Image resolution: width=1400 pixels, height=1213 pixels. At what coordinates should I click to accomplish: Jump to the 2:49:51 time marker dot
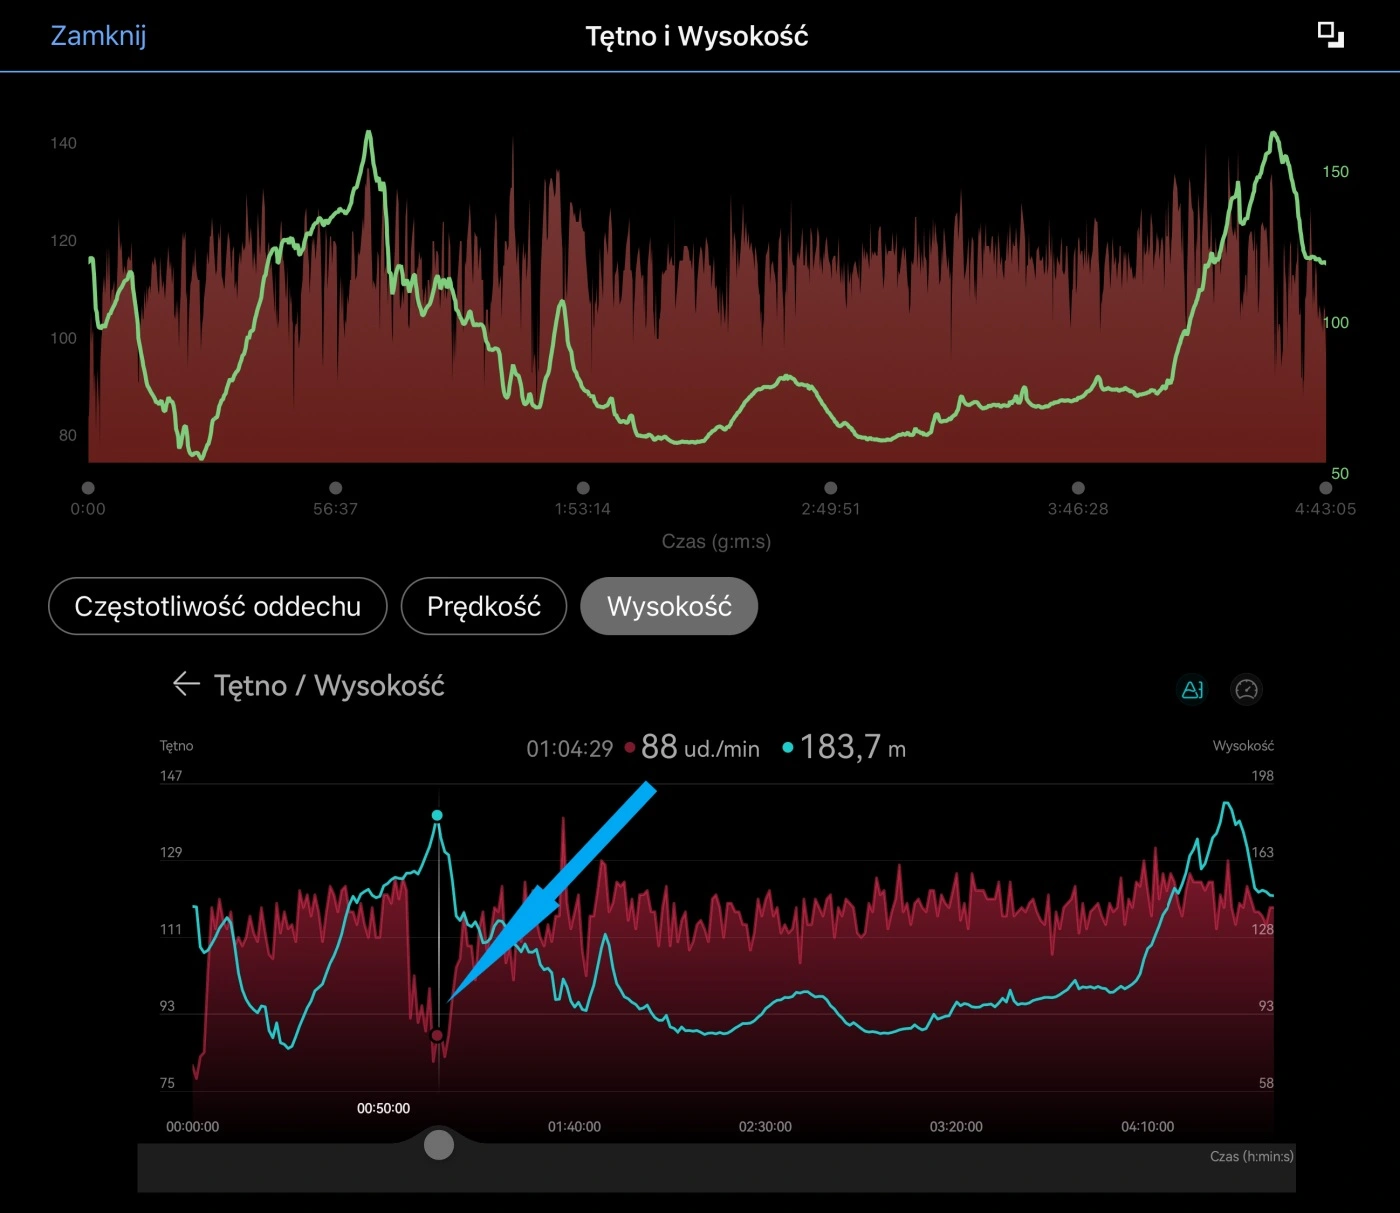pos(831,488)
